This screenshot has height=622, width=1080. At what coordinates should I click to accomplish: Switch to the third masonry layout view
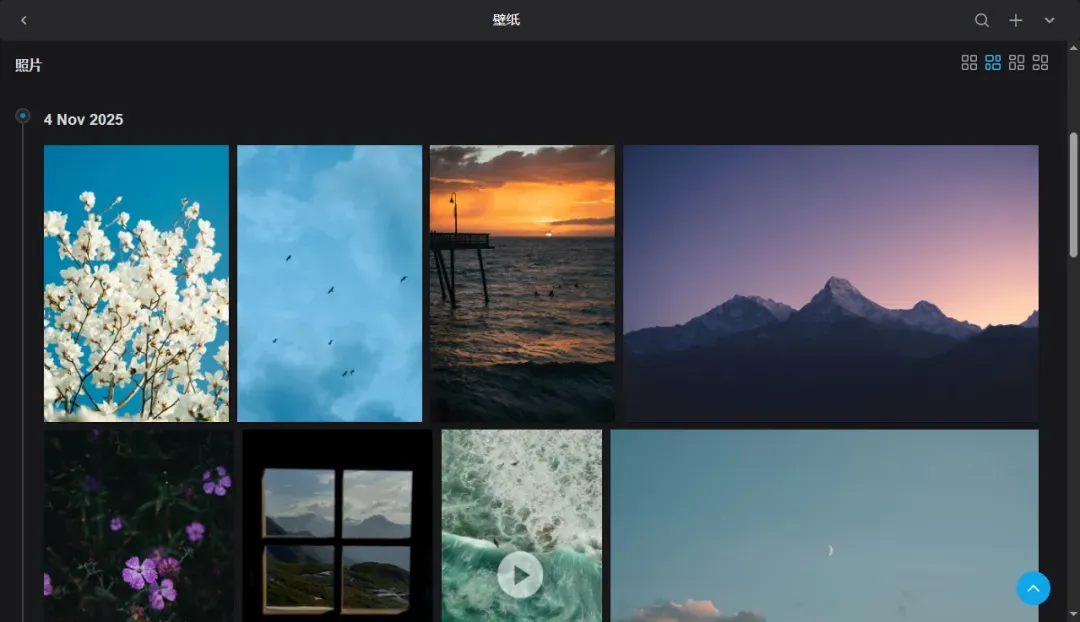1017,62
